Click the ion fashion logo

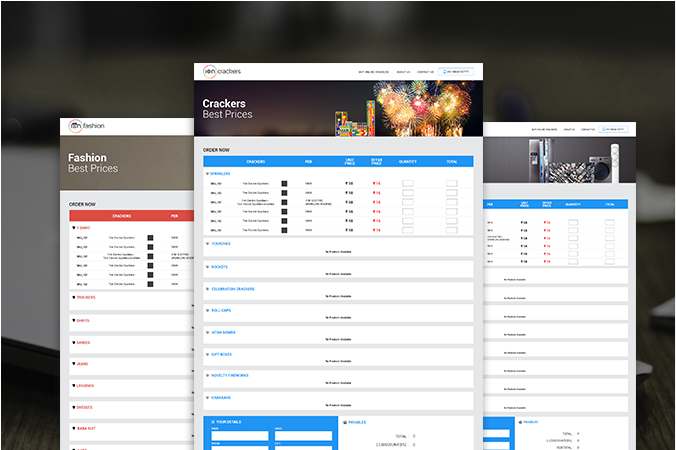(x=87, y=126)
